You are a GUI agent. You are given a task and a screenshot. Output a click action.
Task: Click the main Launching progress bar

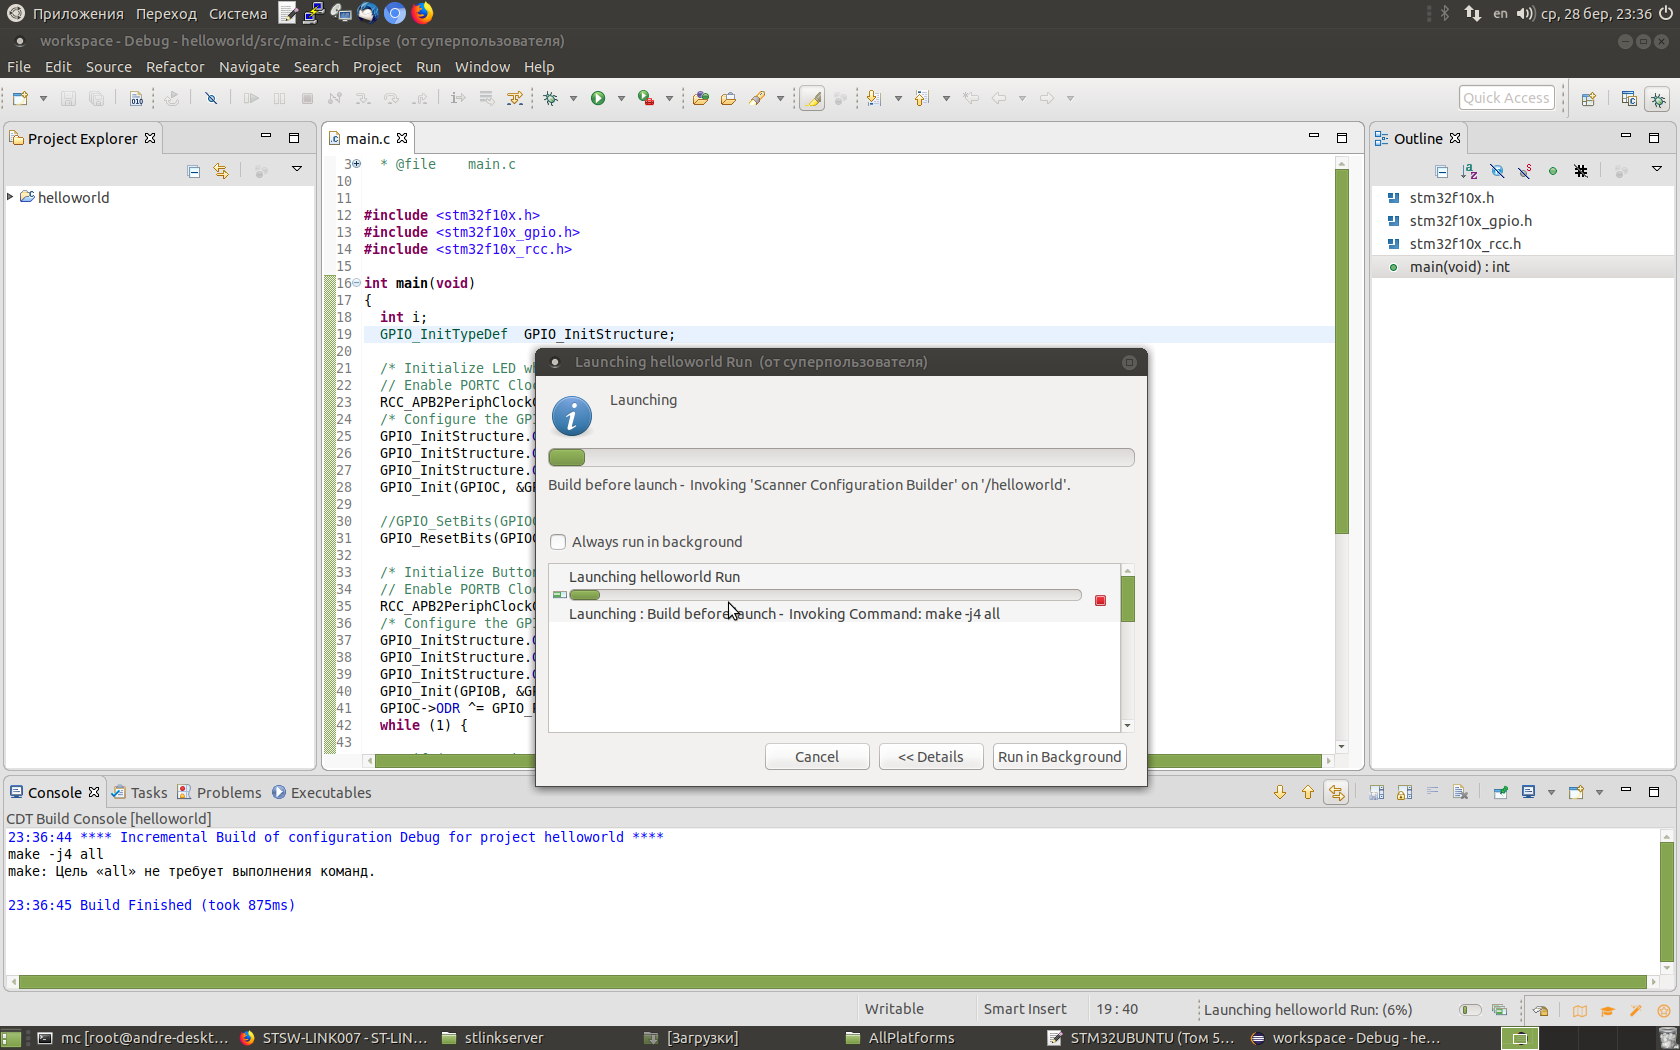(x=840, y=458)
